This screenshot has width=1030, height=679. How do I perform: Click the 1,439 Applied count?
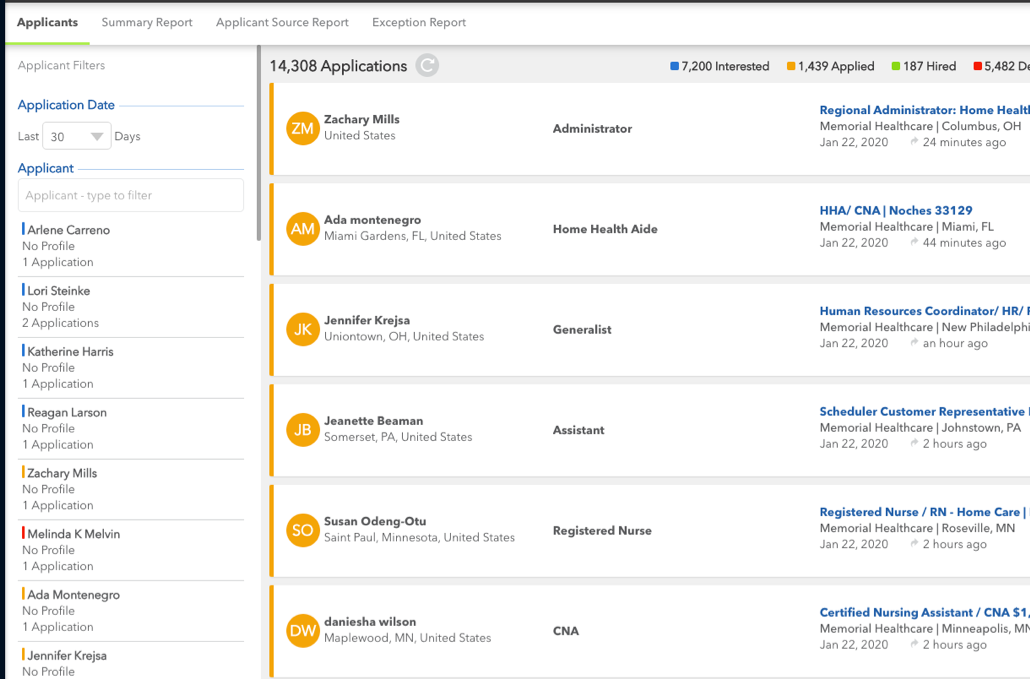point(836,66)
